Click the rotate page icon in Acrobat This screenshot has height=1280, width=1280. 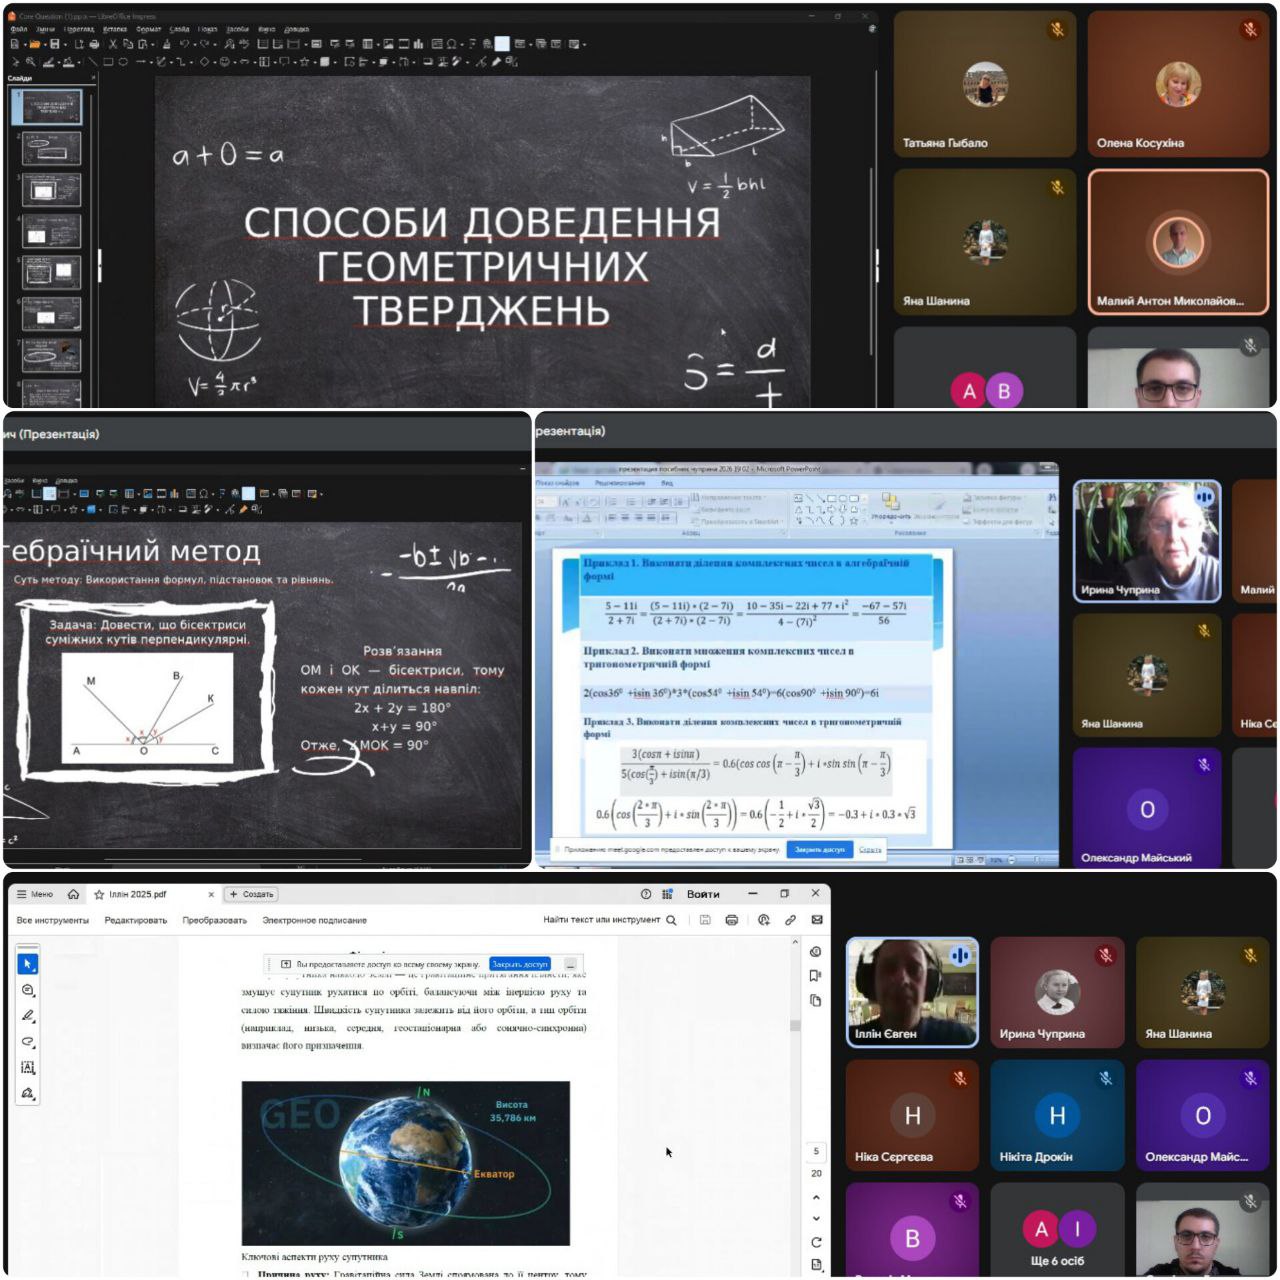tap(816, 1242)
